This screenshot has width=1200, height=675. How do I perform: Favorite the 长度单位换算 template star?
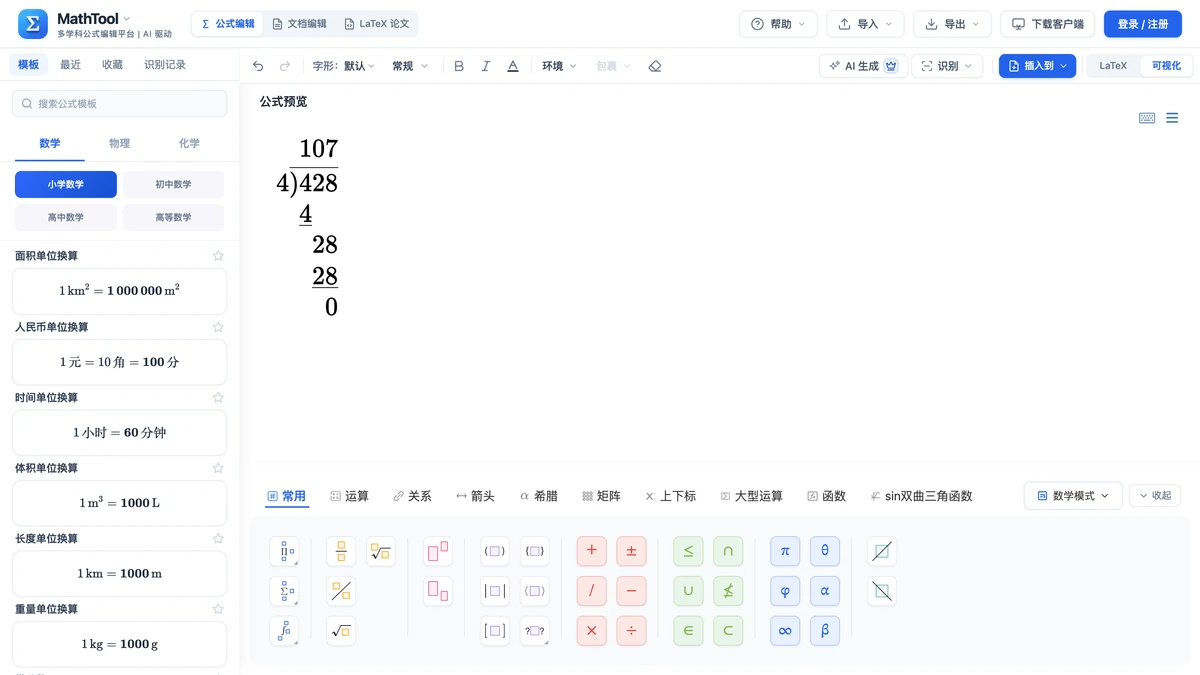[218, 539]
